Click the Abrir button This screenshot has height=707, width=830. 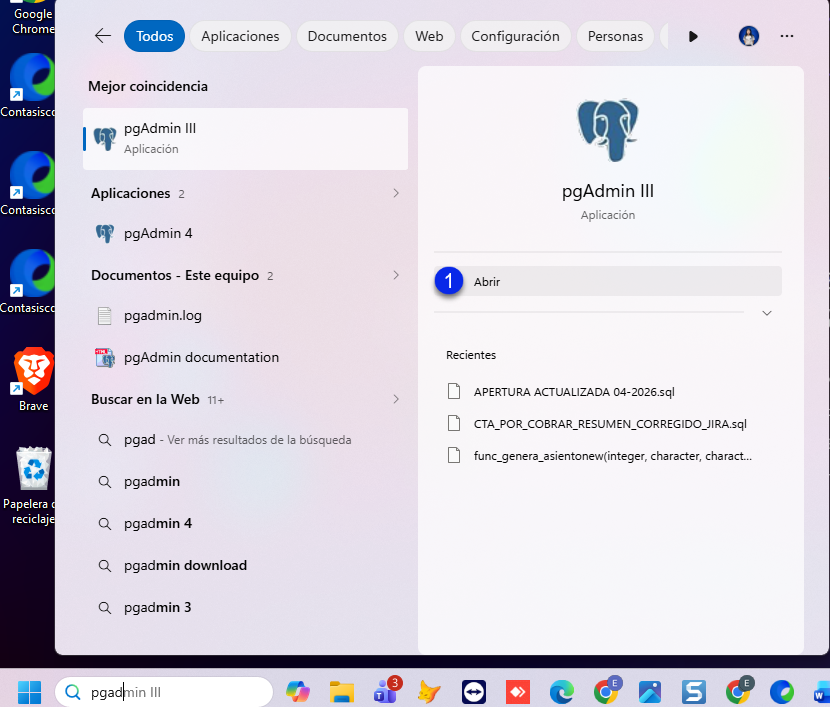coord(608,282)
